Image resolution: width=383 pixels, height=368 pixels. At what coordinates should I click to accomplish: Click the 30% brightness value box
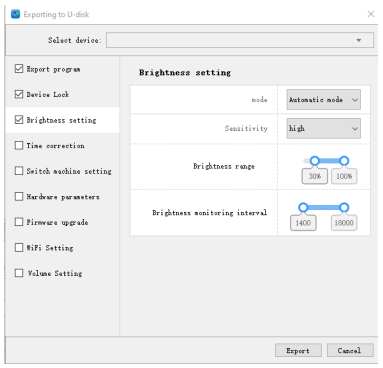coord(315,176)
